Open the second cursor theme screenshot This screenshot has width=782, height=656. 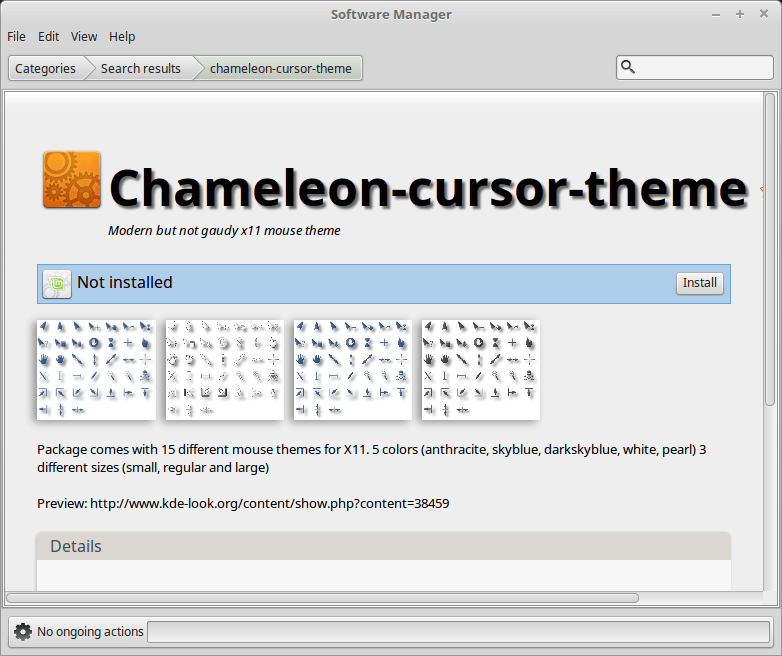224,369
